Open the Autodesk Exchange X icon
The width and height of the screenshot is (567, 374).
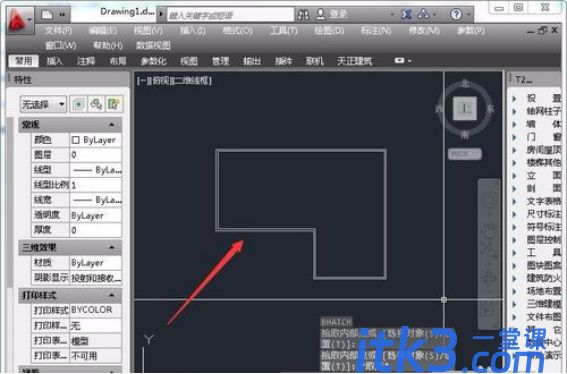[406, 14]
